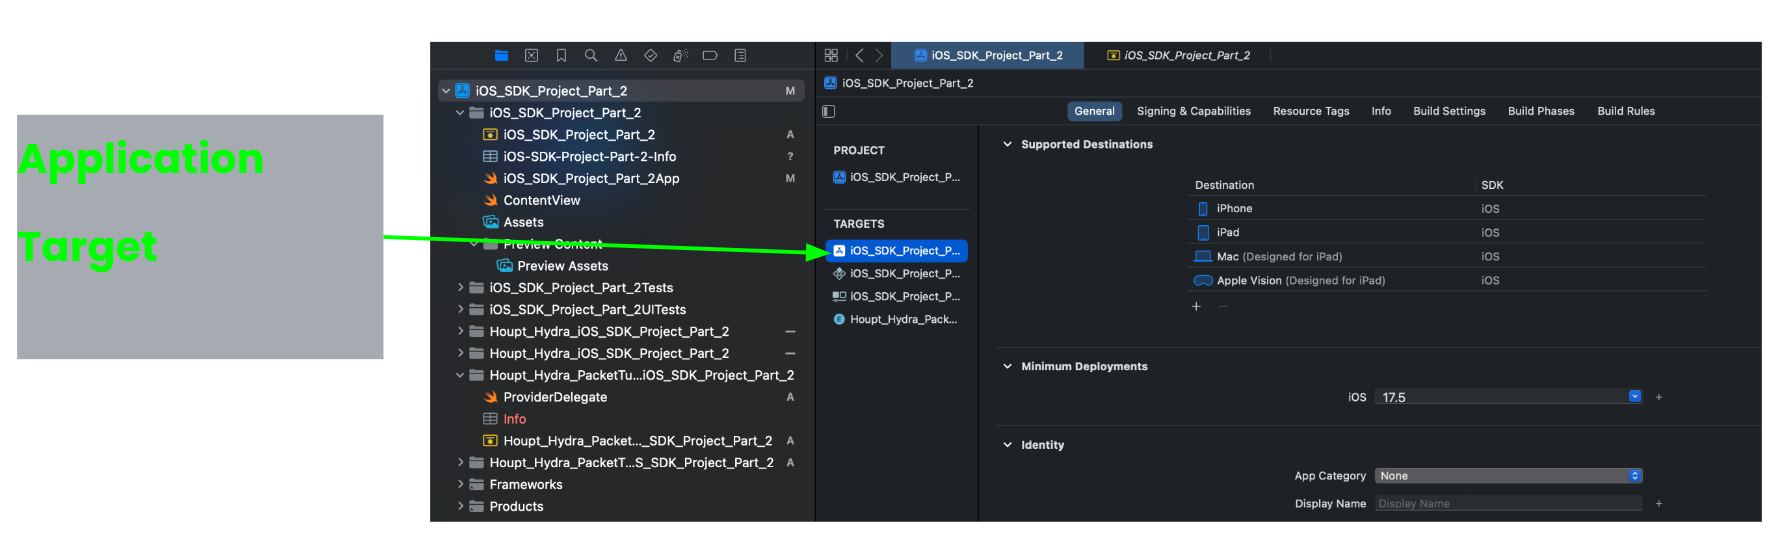Image resolution: width=1776 pixels, height=548 pixels.
Task: Click the Display Name text field
Action: [x=1509, y=504]
